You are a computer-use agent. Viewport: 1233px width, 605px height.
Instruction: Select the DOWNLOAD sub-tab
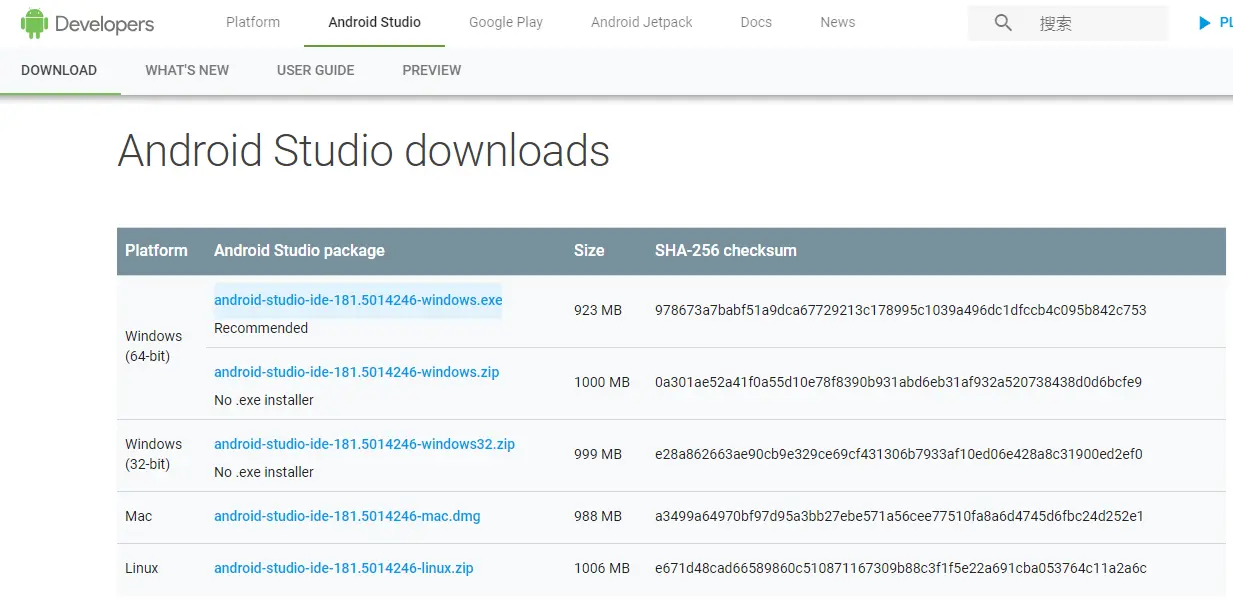(x=59, y=70)
